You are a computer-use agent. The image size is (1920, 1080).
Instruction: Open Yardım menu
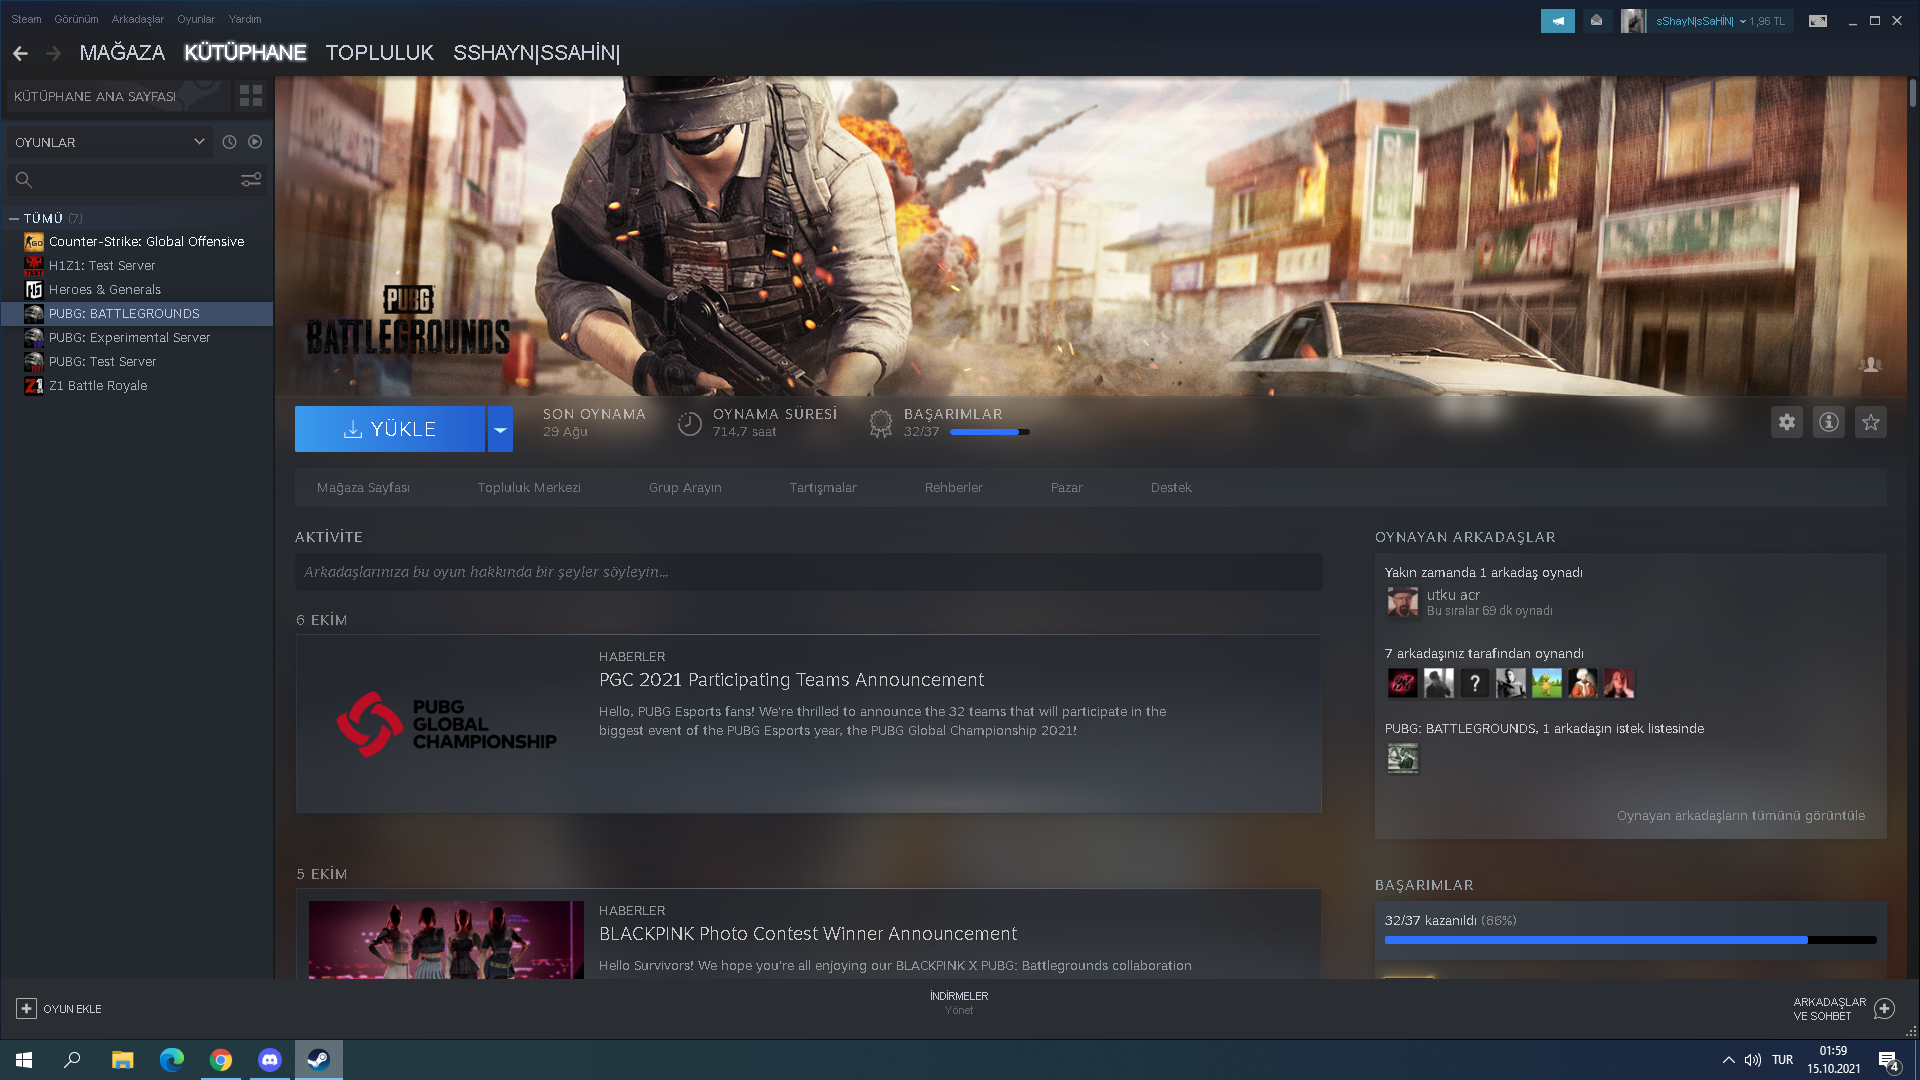245,19
